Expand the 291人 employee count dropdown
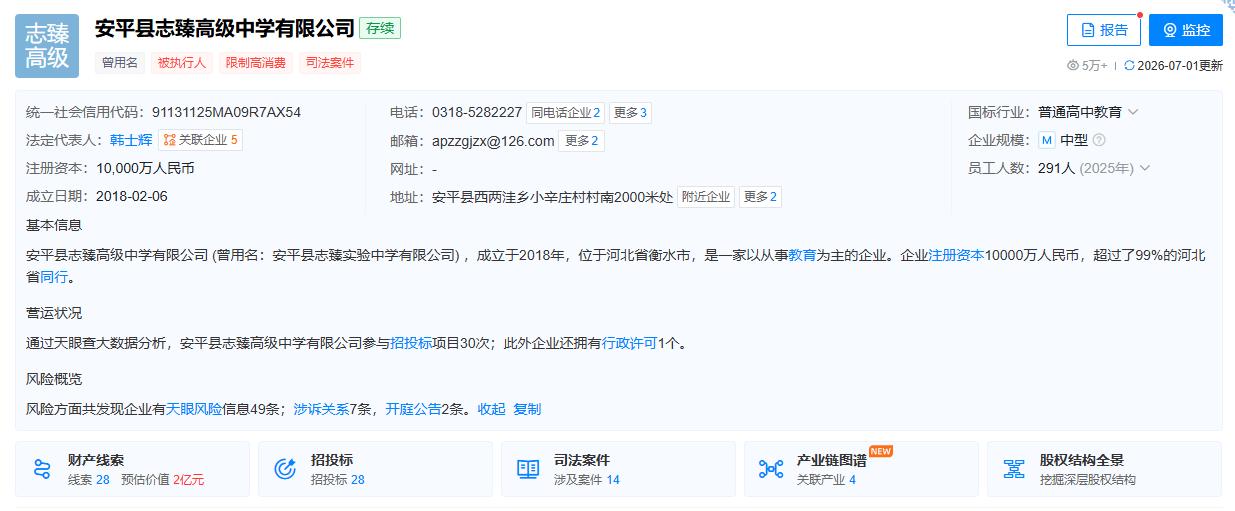 coord(1144,168)
